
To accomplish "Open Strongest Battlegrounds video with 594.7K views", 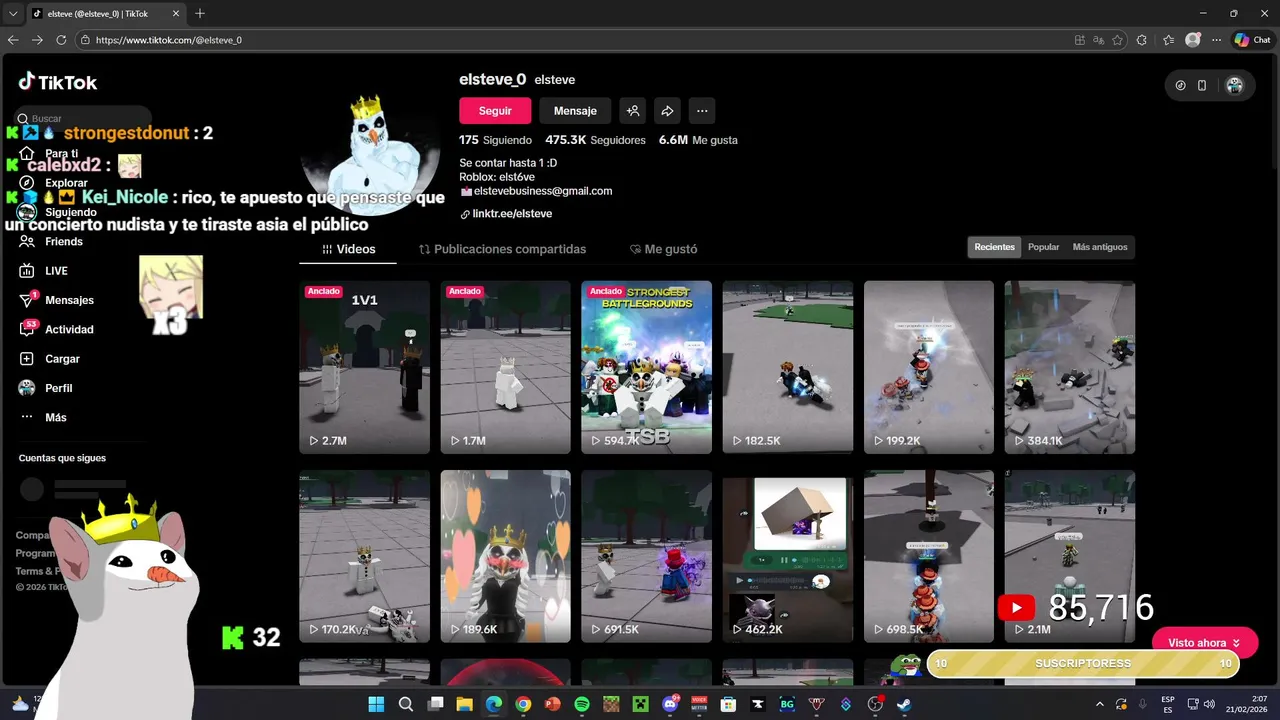I will (646, 367).
